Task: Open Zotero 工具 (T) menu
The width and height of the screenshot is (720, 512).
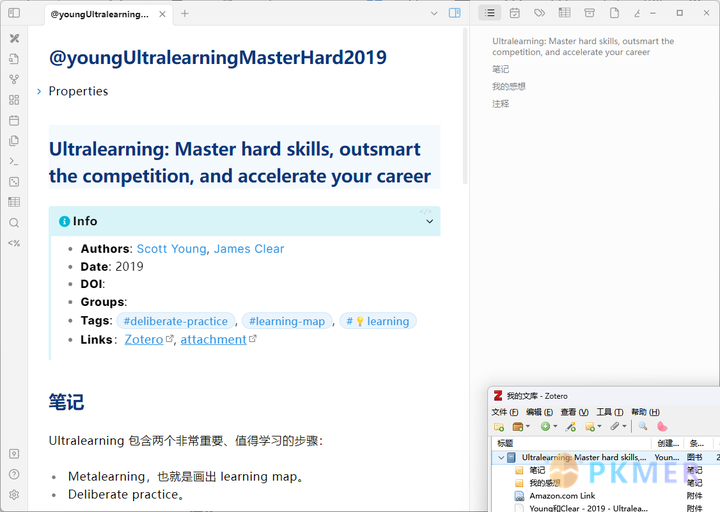Action: click(x=610, y=412)
